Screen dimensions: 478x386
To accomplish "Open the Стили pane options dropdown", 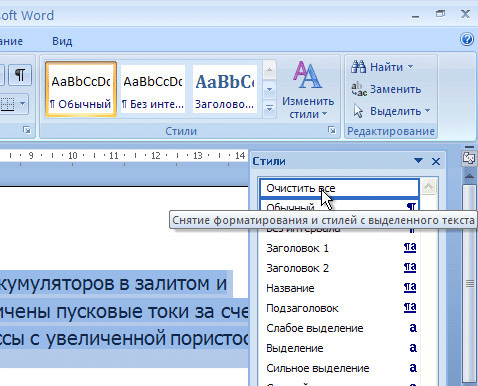I will (x=418, y=161).
